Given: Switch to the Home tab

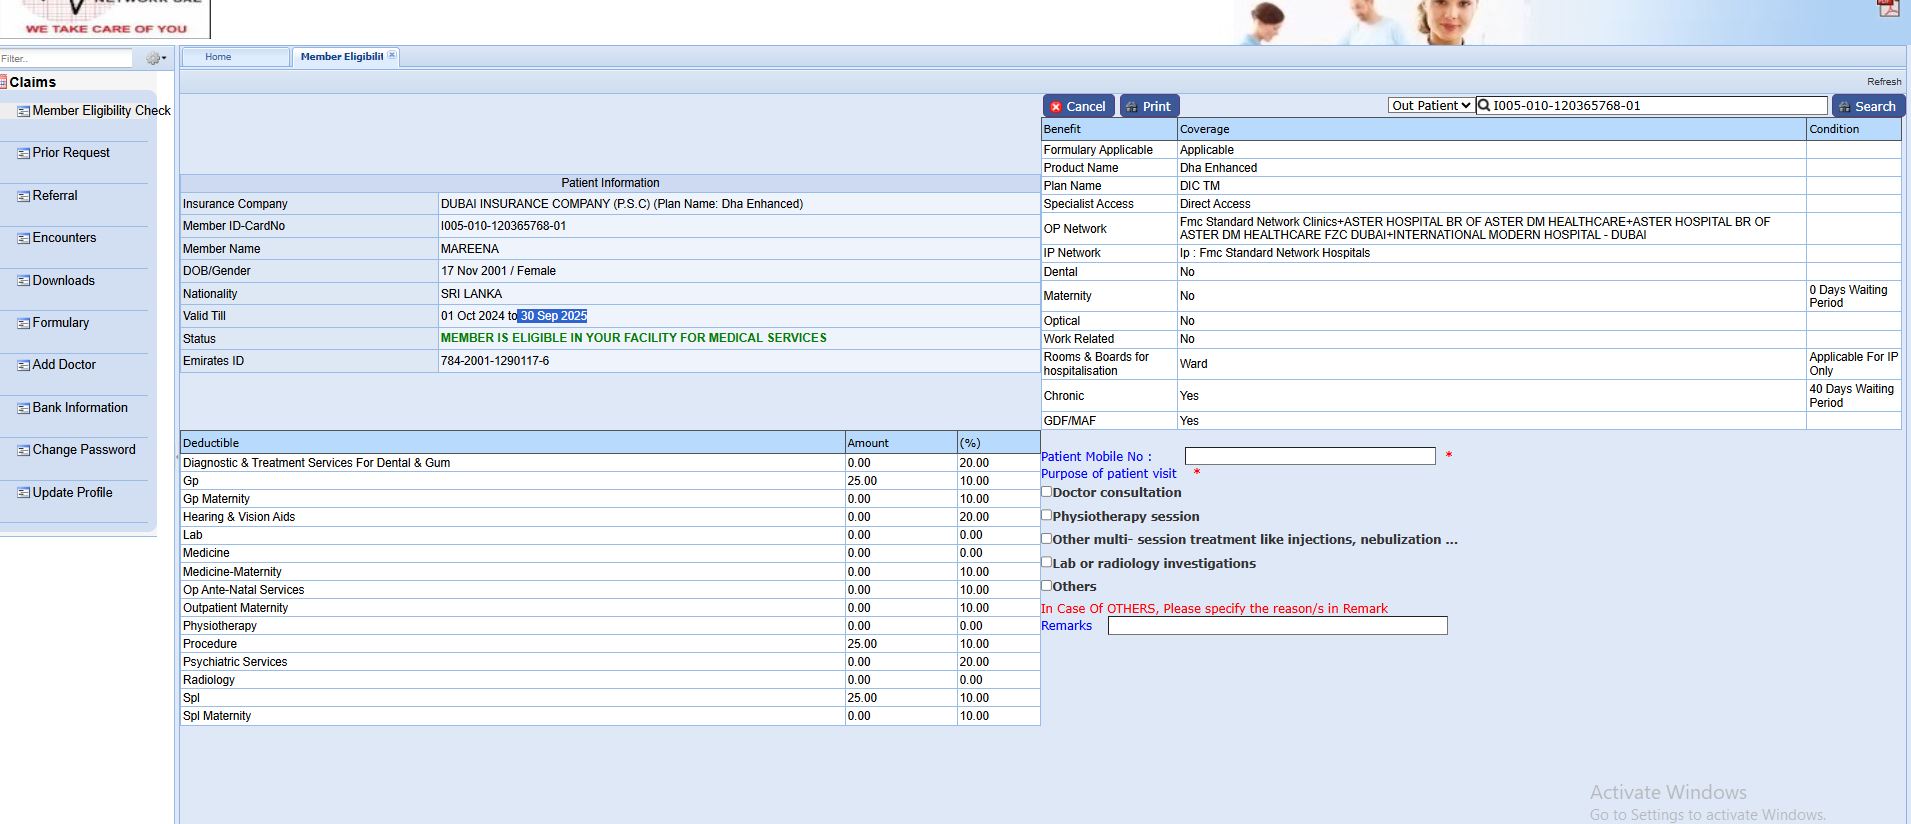Looking at the screenshot, I should [218, 57].
